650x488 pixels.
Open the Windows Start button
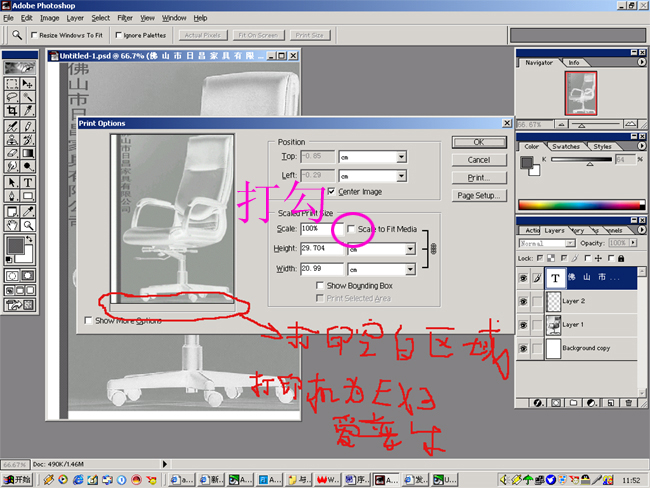[17, 480]
